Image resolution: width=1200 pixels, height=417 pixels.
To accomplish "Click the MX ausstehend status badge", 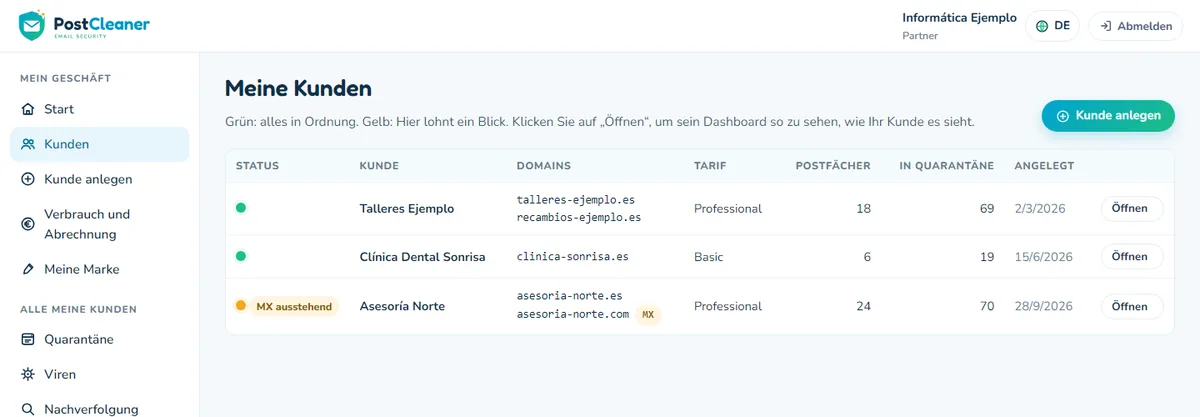I will tap(294, 306).
